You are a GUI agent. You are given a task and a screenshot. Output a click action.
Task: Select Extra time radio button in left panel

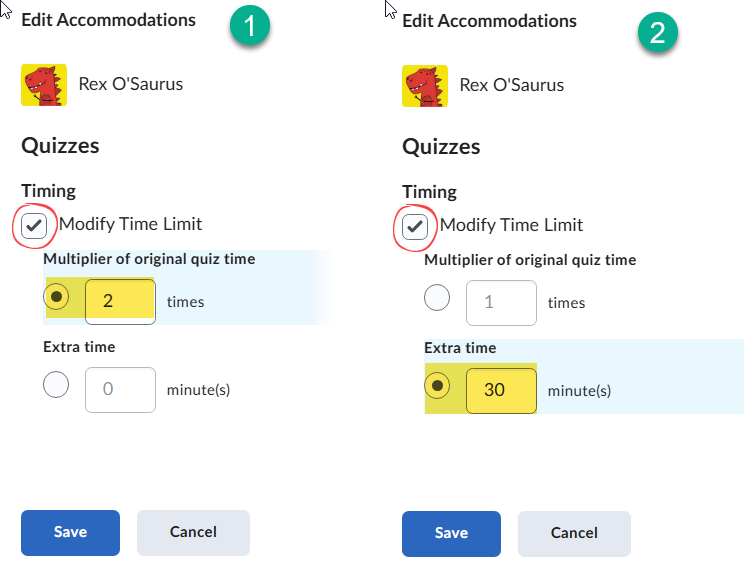click(56, 385)
